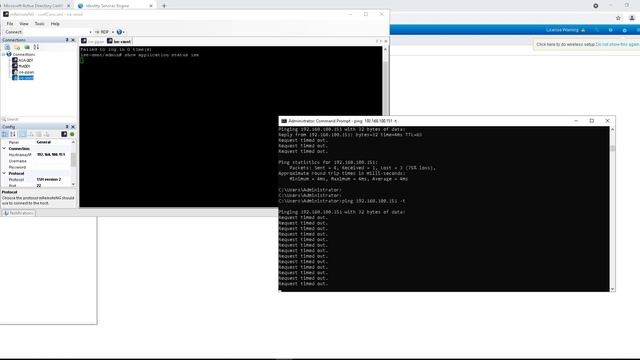Screen dimensions: 640x360
Task: Collapse the Connection section in Config grid
Action: click(4, 149)
